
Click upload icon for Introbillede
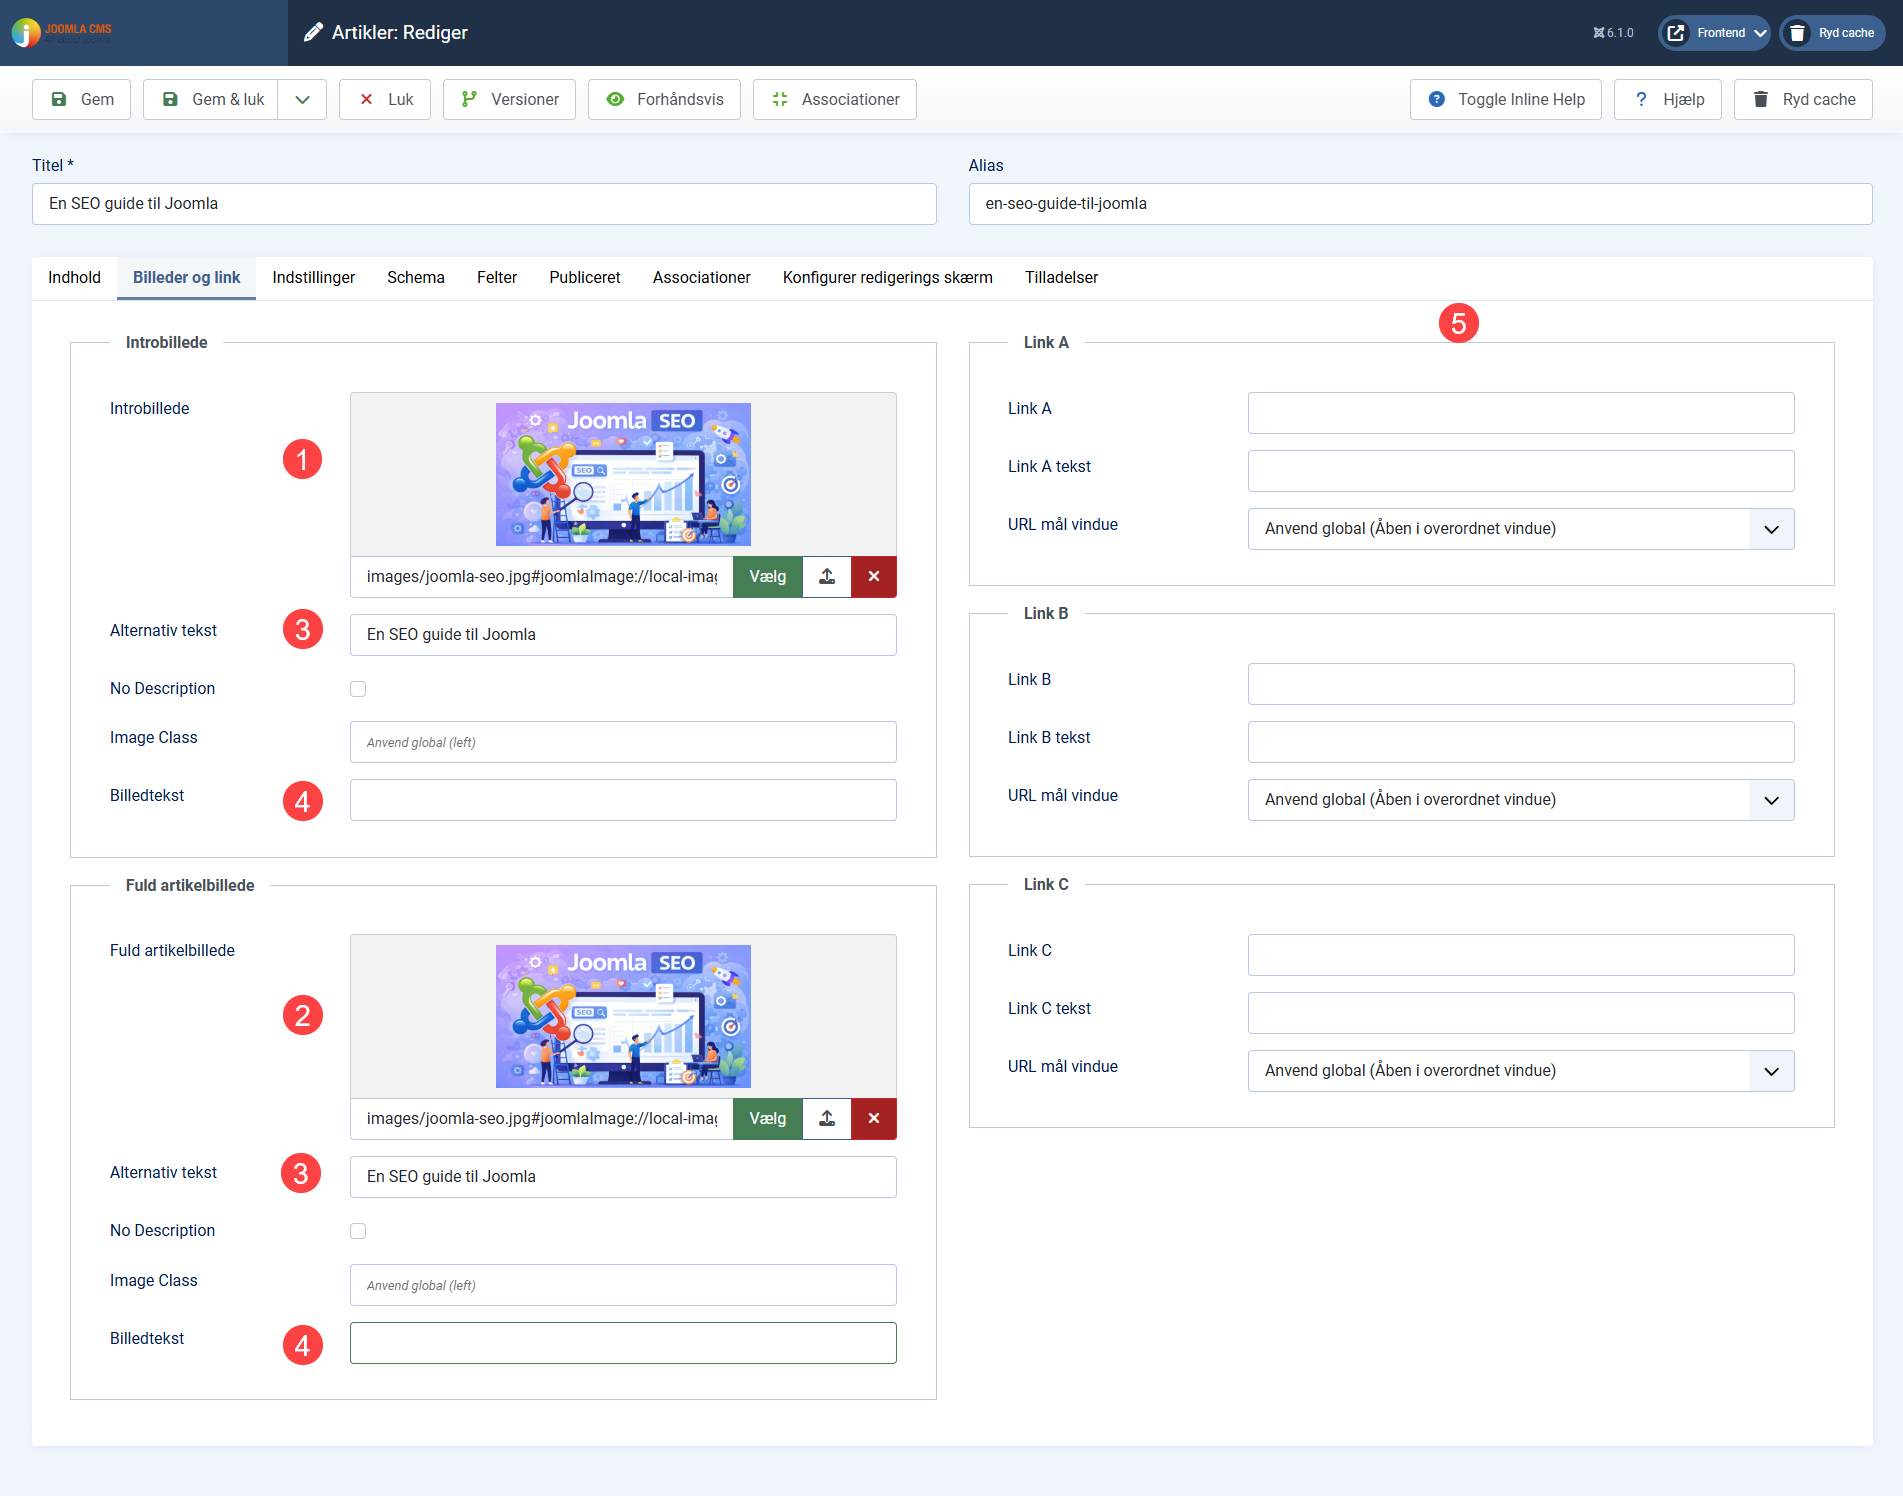(x=827, y=577)
